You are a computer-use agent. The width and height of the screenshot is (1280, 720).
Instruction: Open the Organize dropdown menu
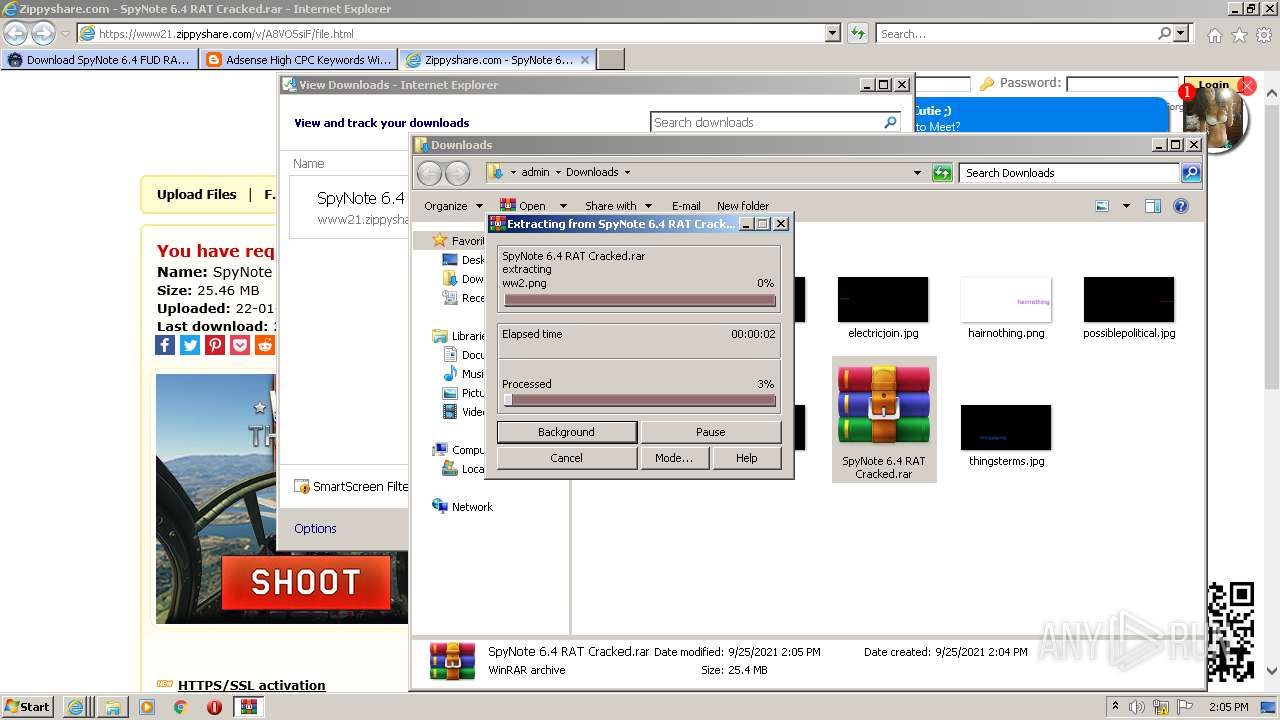click(453, 206)
